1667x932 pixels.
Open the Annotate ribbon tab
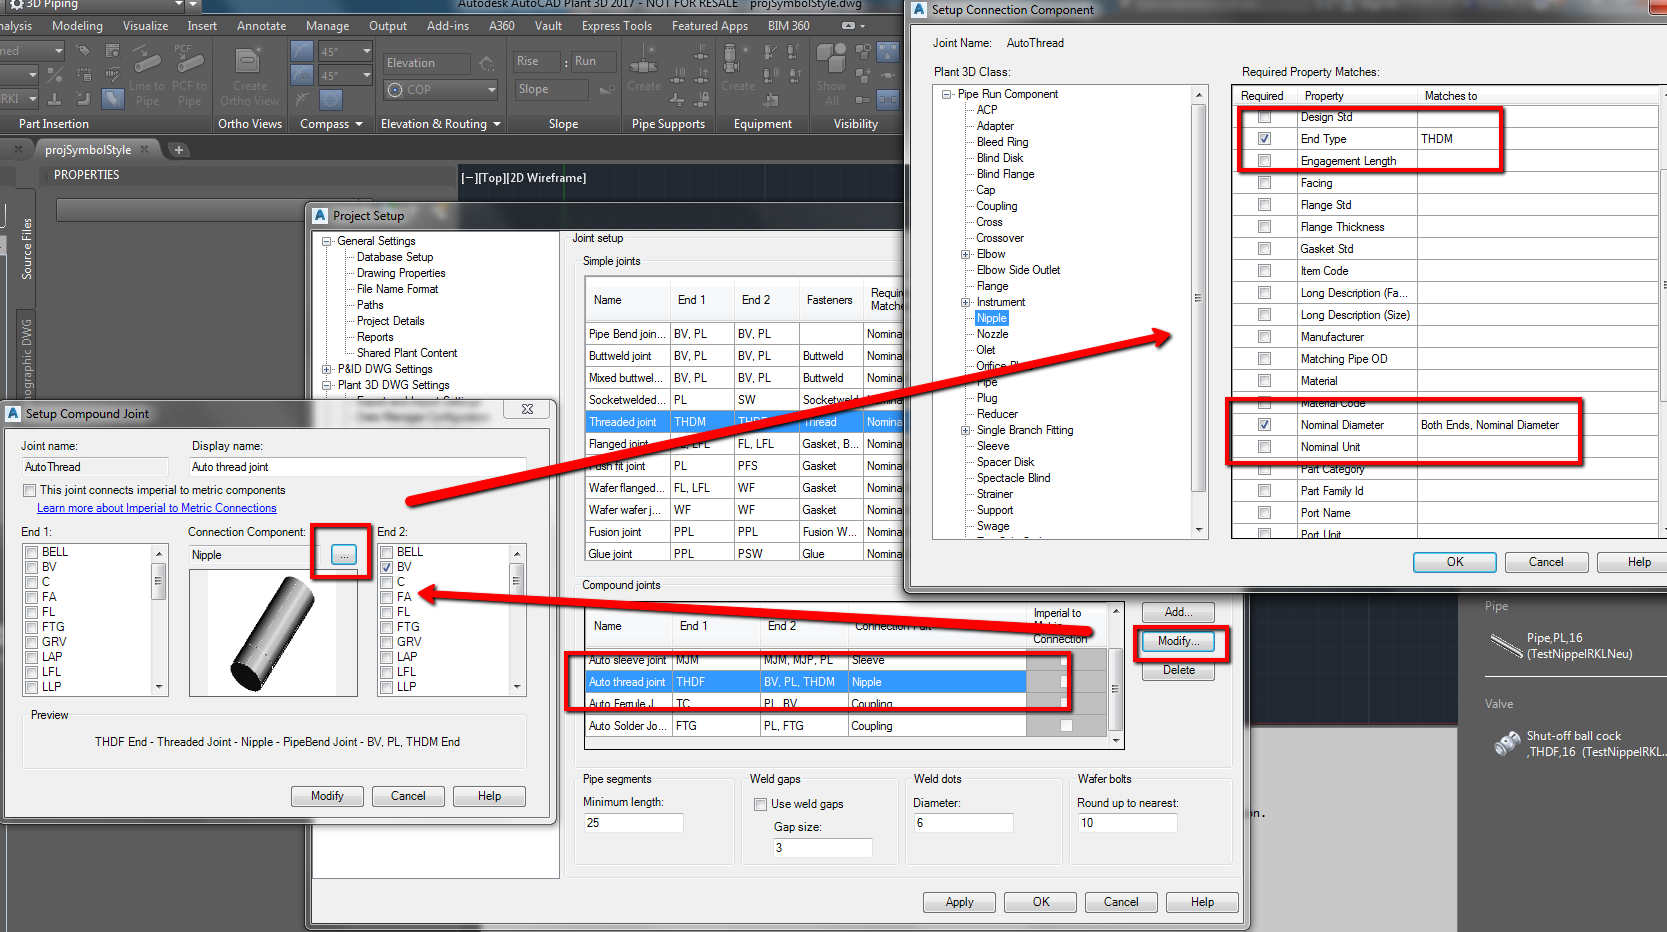[261, 26]
